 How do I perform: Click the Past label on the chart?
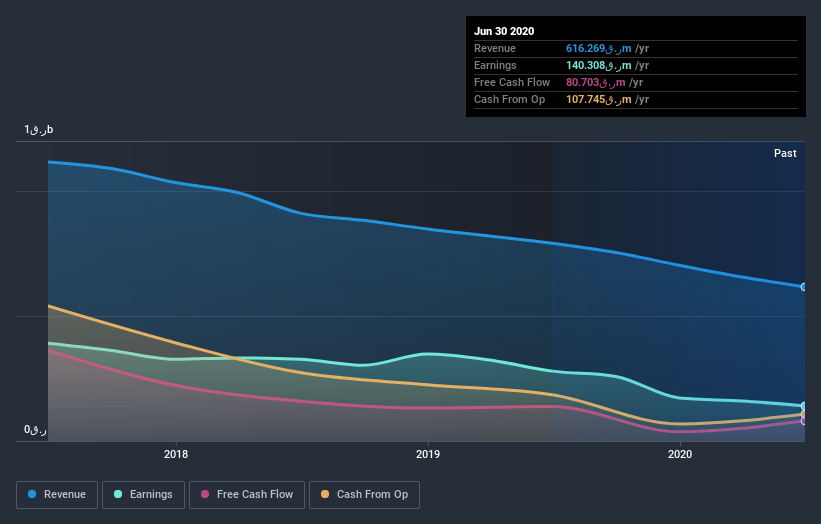click(x=785, y=153)
